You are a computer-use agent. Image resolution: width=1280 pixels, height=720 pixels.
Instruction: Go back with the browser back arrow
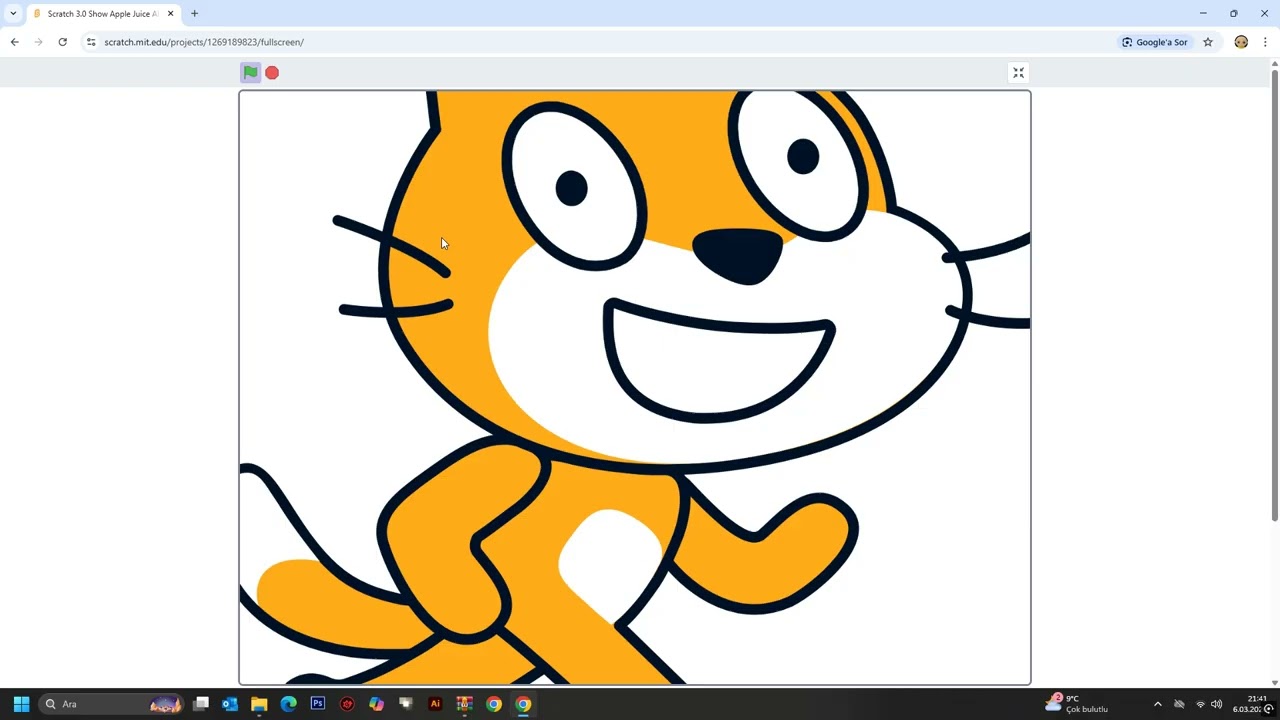pos(14,42)
